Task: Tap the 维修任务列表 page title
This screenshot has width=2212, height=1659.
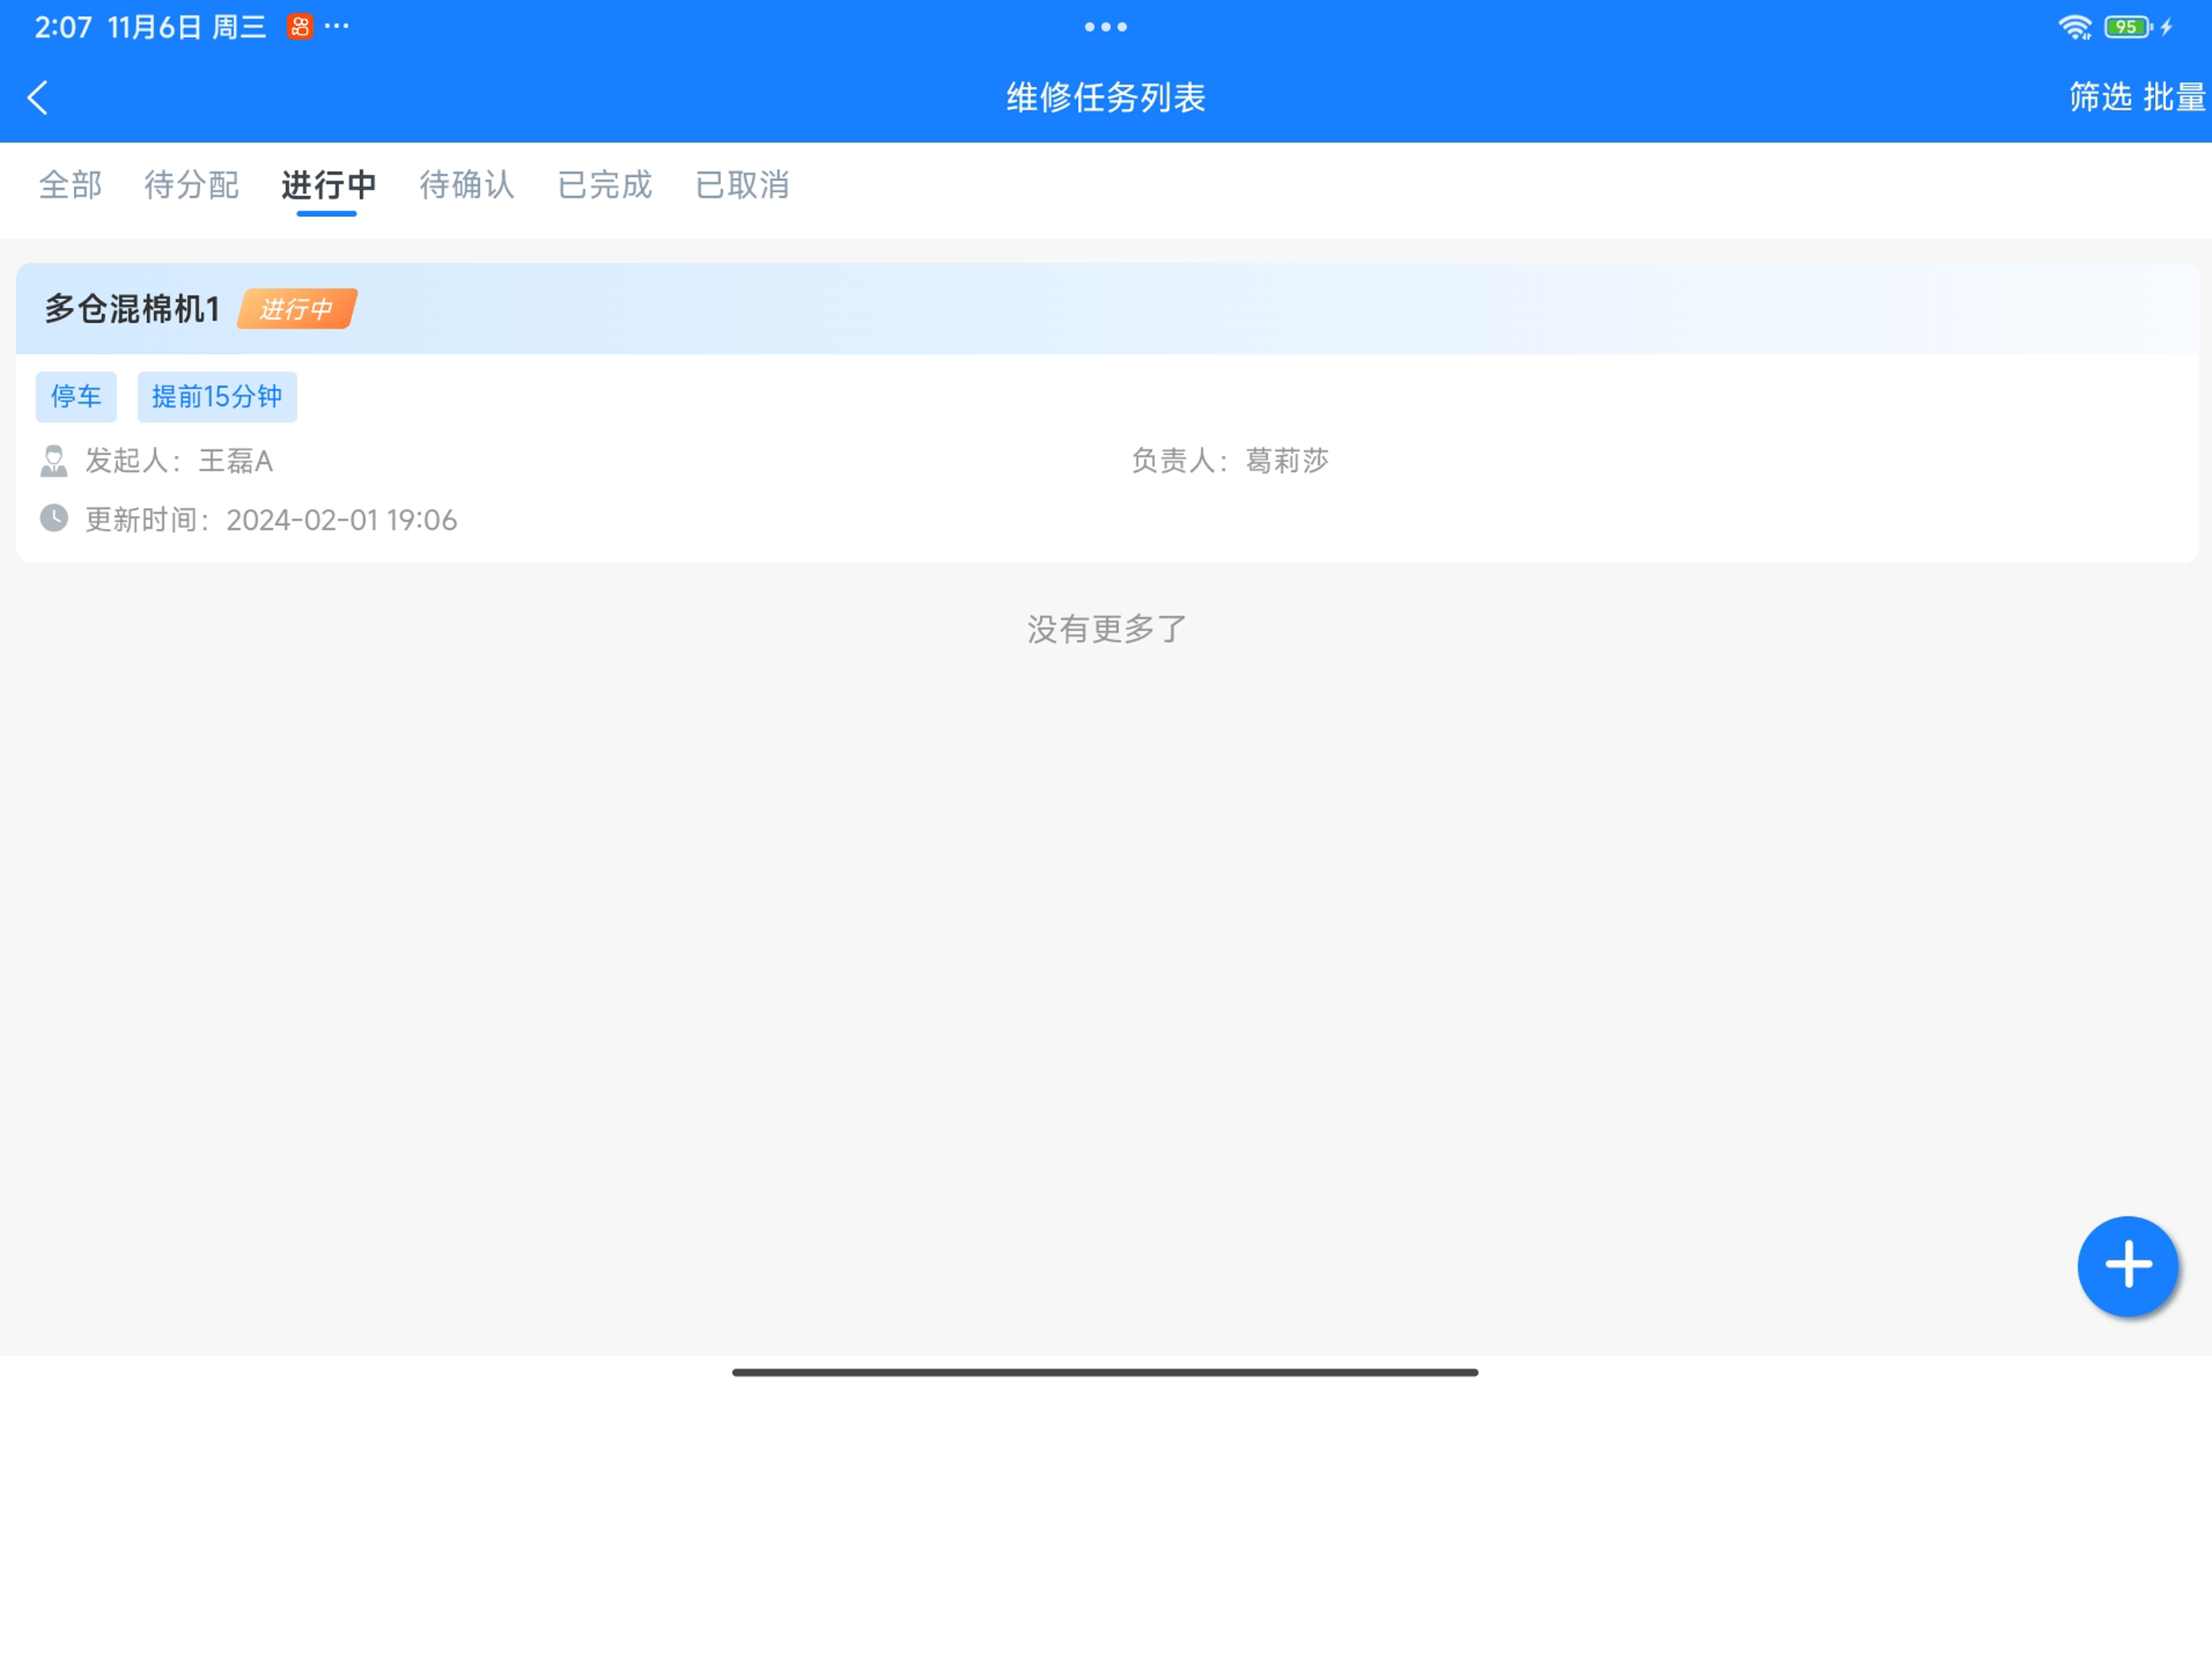Action: 1106,97
